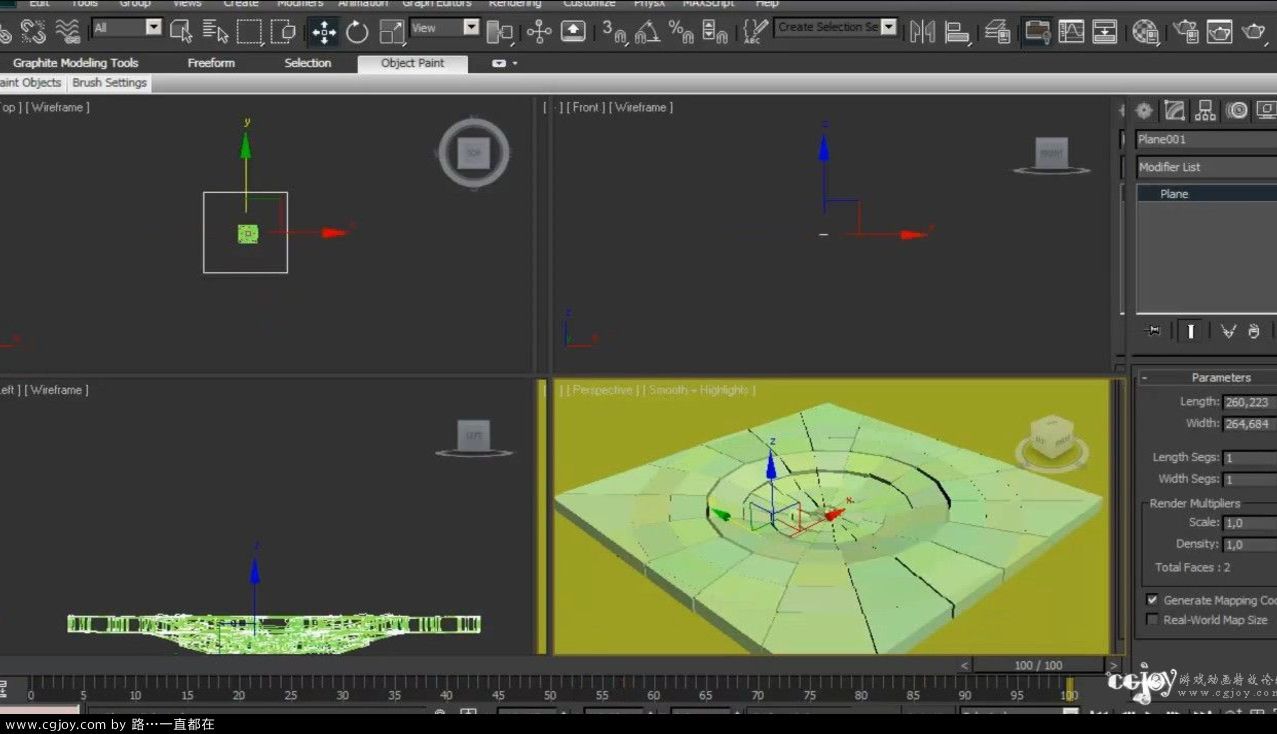Click the Width value field
This screenshot has height=734, width=1277.
tap(1250, 424)
